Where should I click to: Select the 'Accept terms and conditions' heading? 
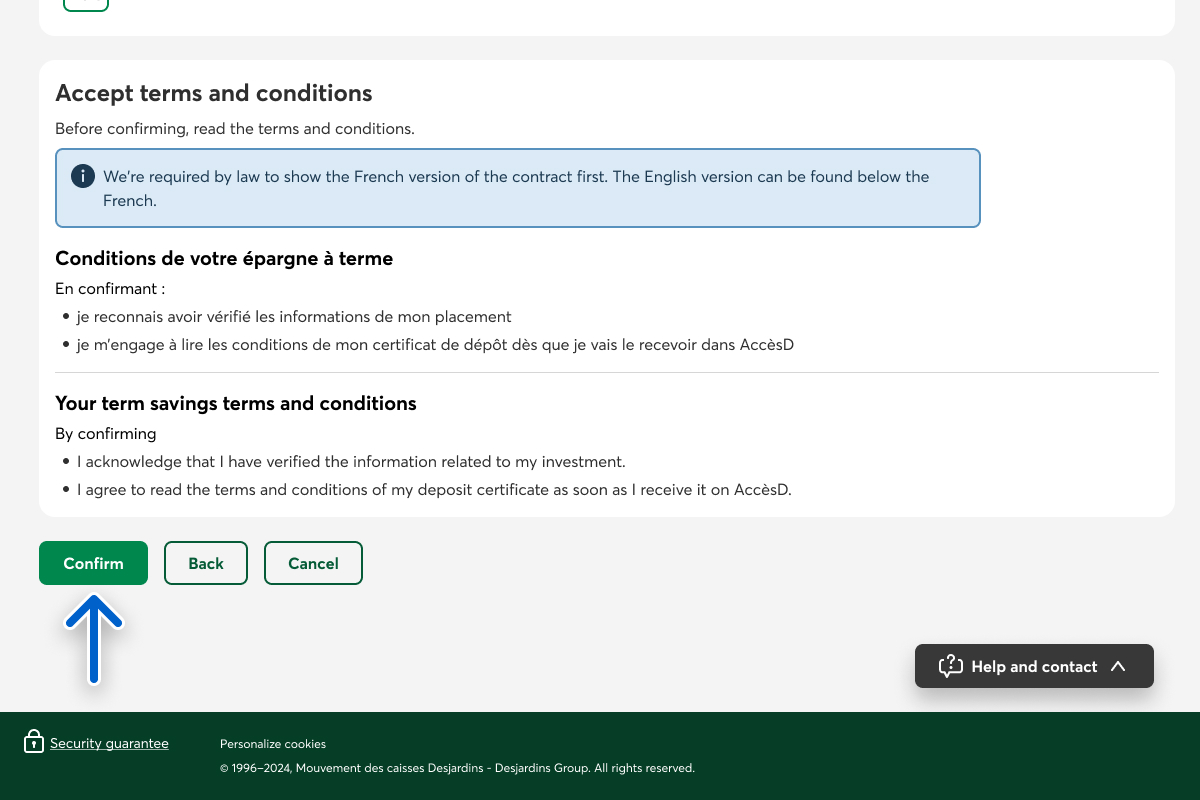213,93
